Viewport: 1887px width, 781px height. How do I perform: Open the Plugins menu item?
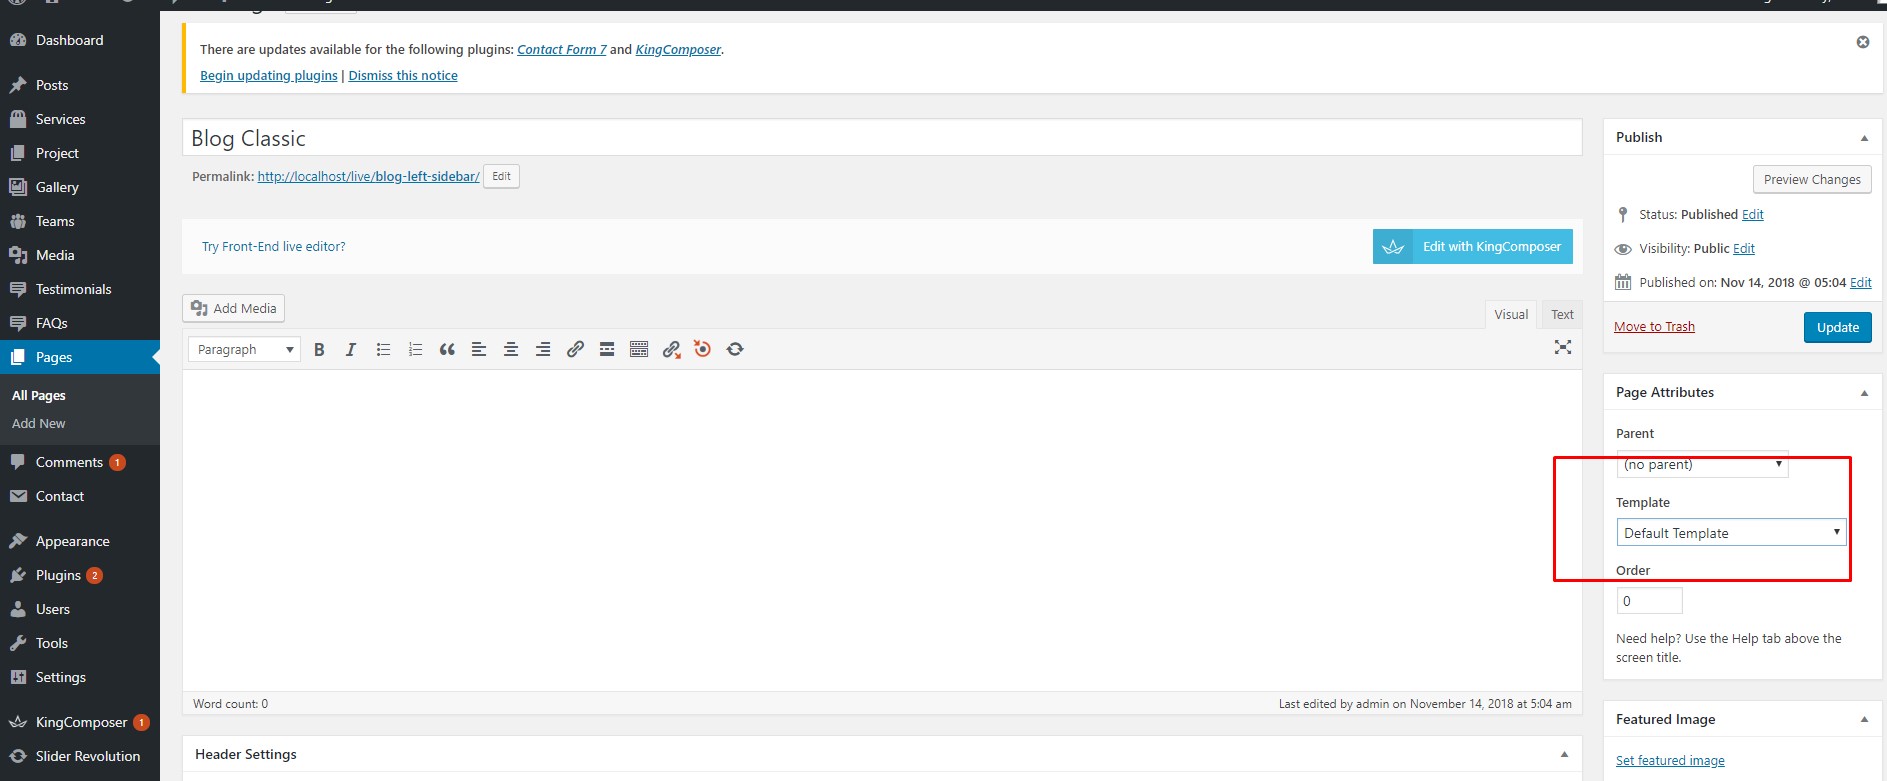[58, 575]
